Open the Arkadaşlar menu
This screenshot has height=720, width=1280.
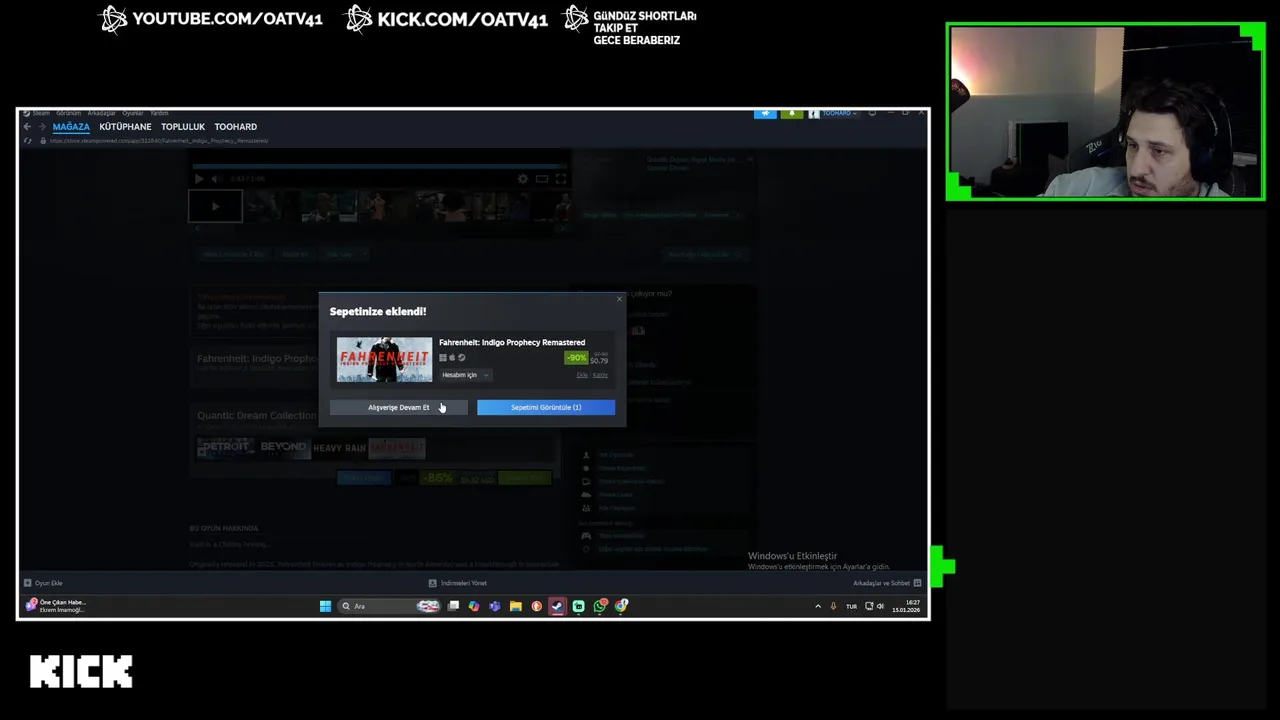[x=101, y=113]
